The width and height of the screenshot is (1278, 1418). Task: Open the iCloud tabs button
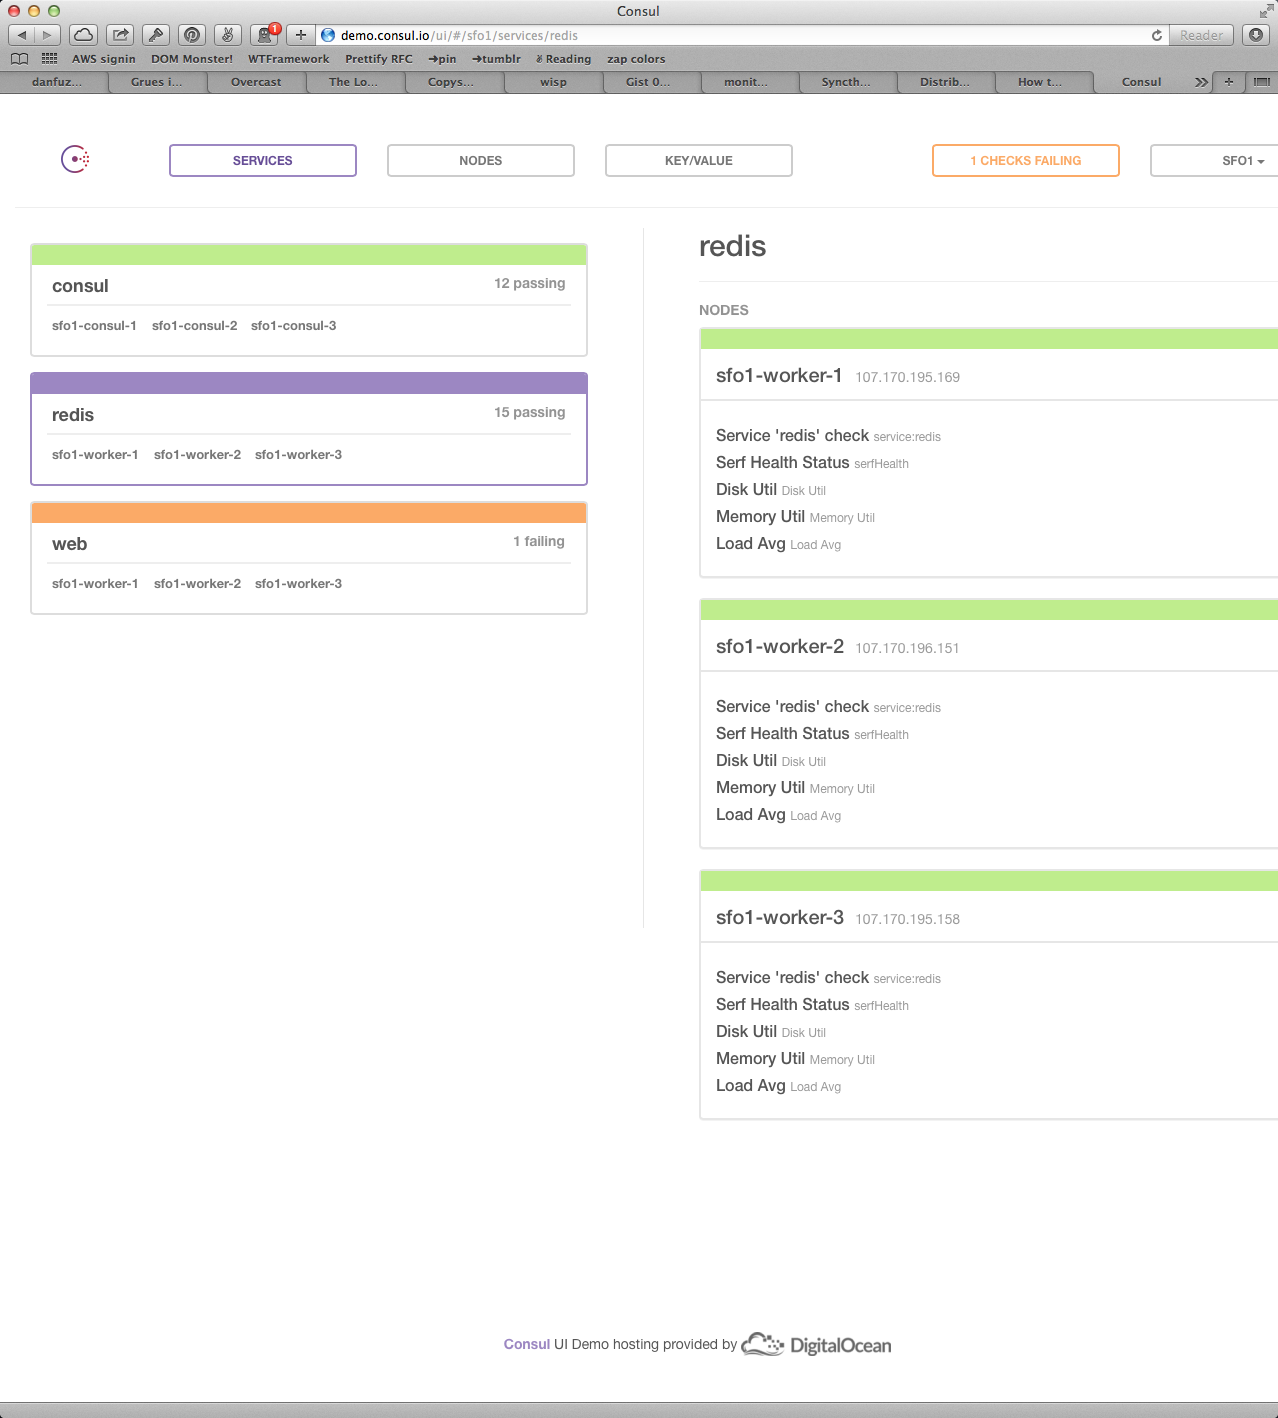[84, 35]
